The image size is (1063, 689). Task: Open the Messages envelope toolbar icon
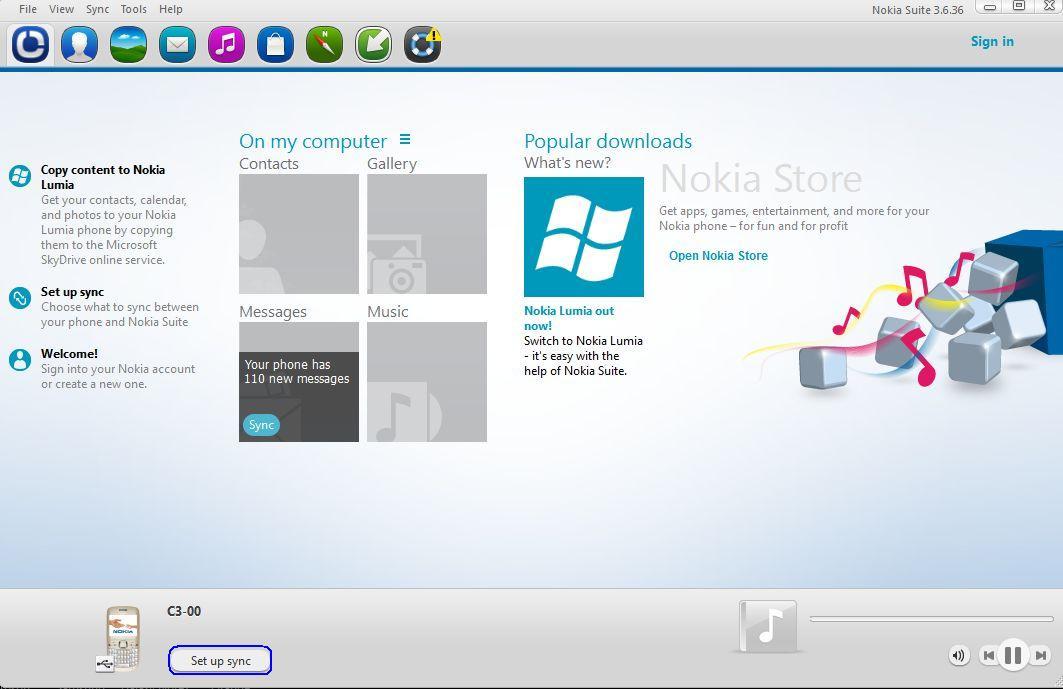(178, 45)
